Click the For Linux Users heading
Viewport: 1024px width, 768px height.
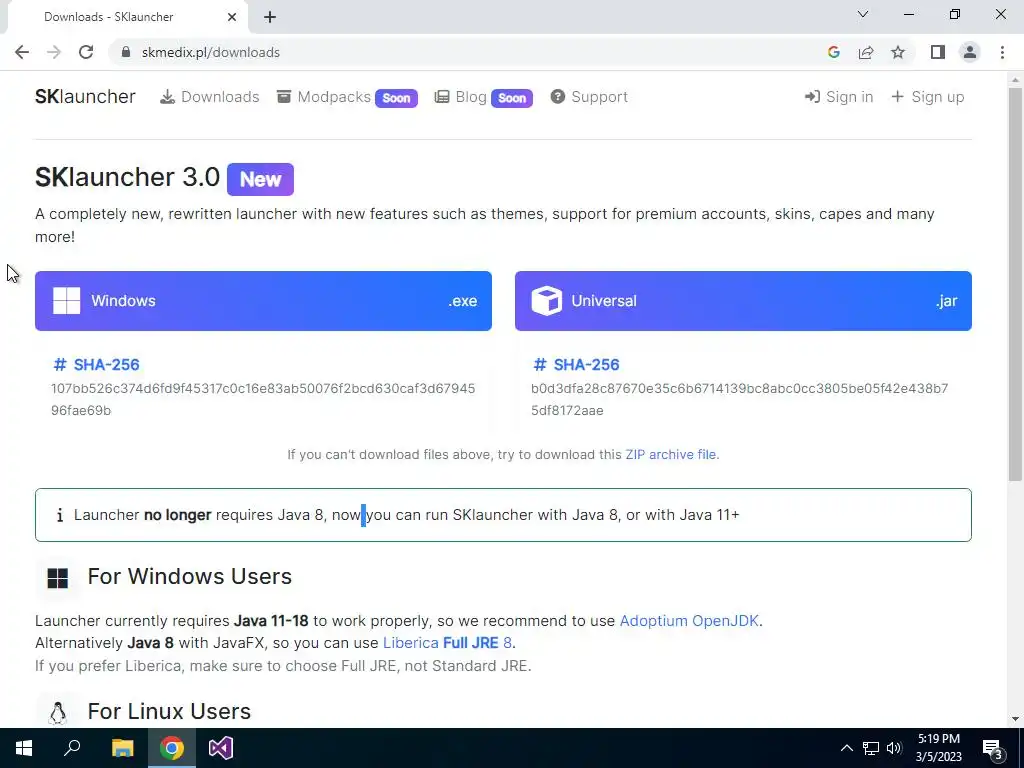coord(169,711)
